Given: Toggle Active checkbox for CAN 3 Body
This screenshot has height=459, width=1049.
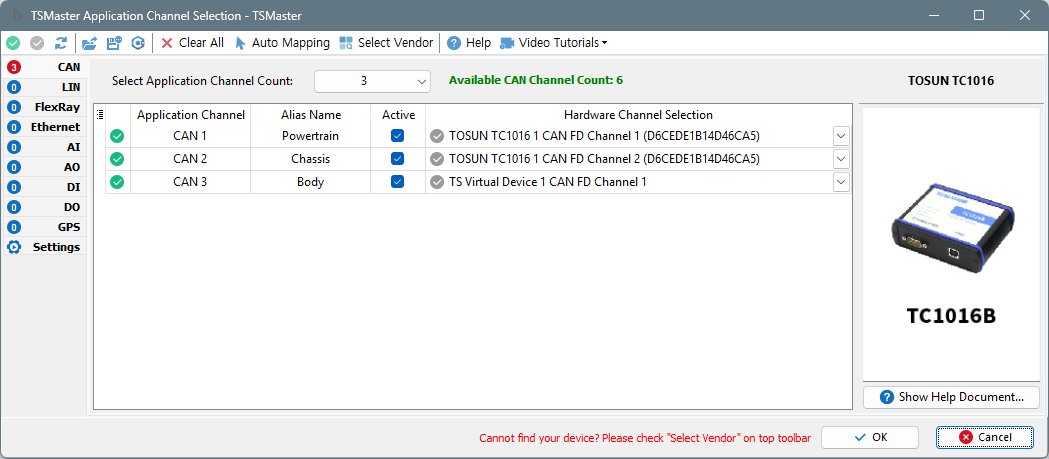Looking at the screenshot, I should [x=397, y=181].
